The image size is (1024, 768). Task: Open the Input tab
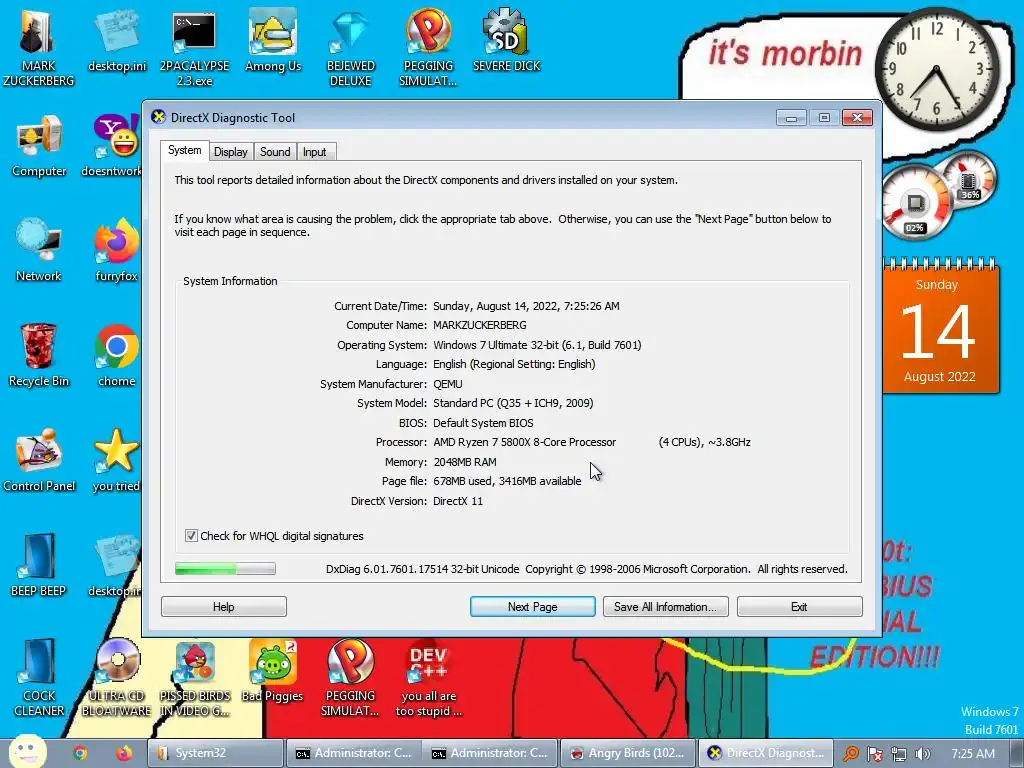click(x=315, y=152)
